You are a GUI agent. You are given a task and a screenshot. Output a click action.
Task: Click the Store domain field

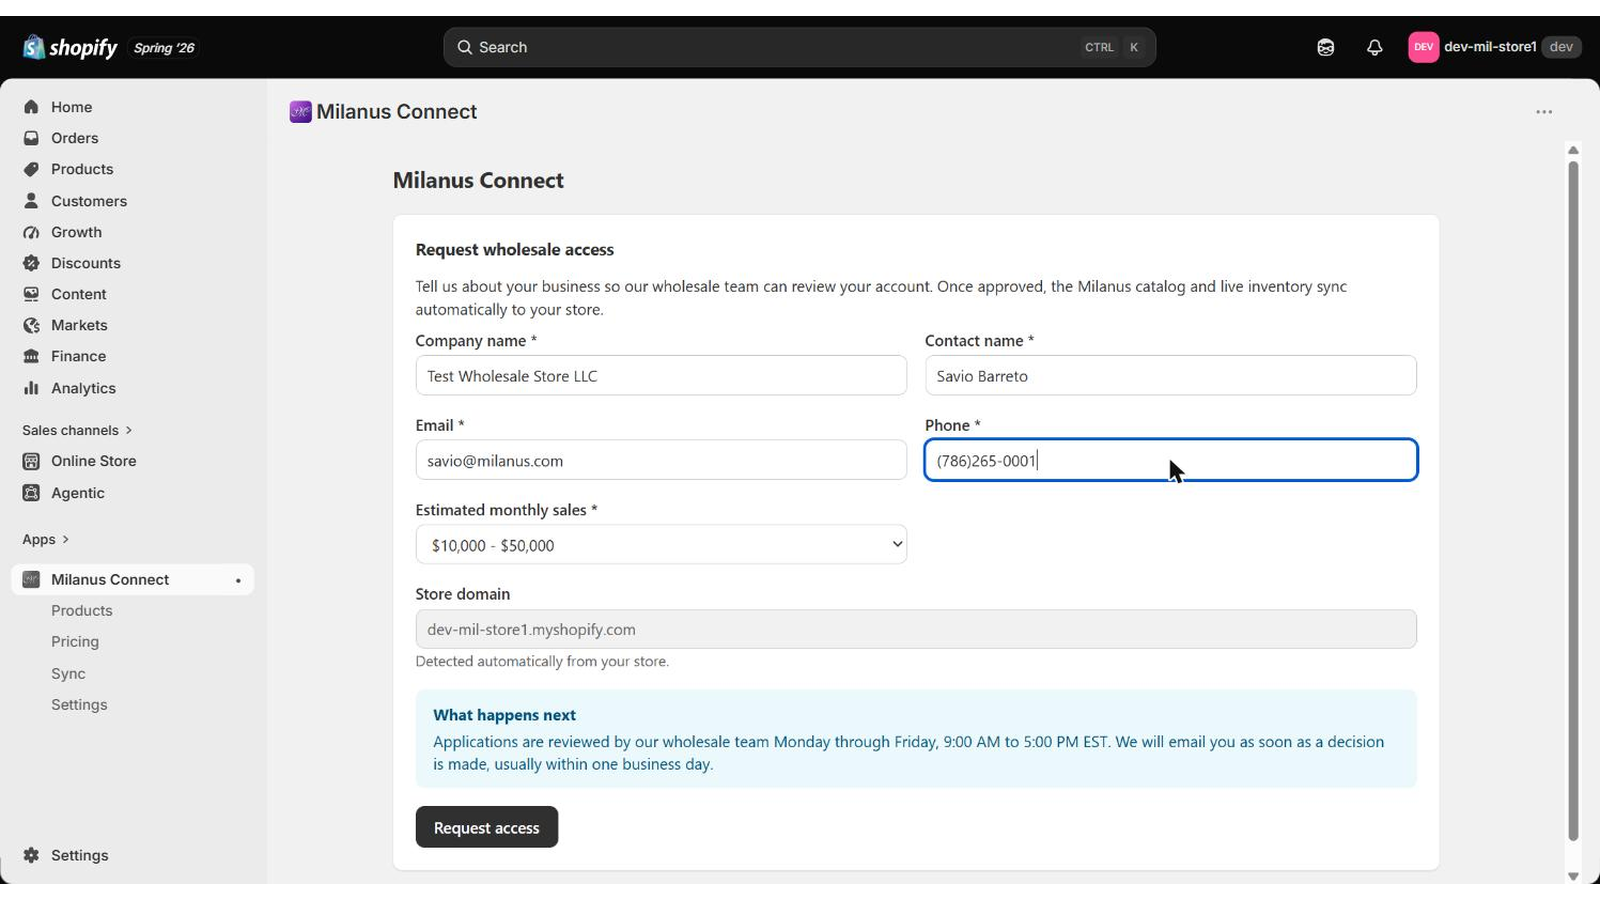916,629
